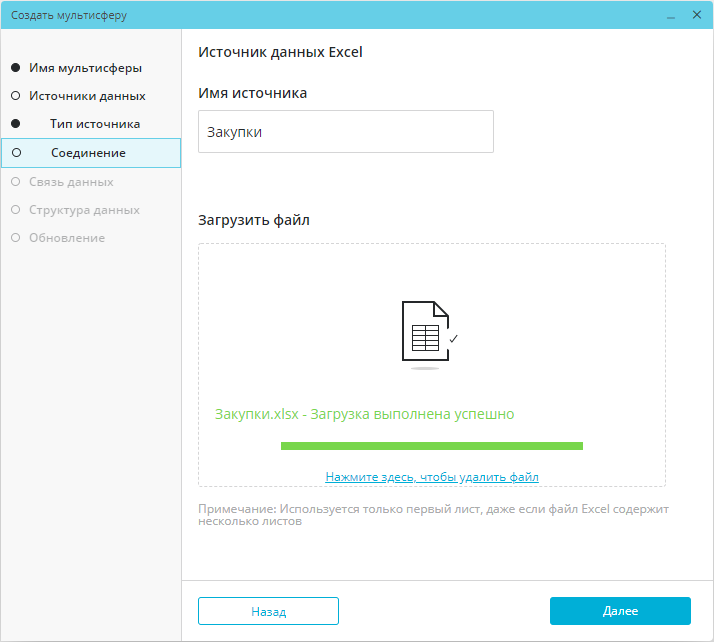The image size is (714, 642).
Task: Open the Структура данных step
Action: click(84, 210)
